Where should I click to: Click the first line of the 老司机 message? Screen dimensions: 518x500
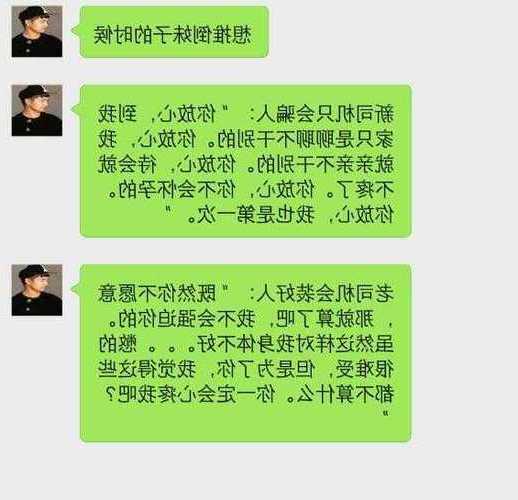click(246, 293)
